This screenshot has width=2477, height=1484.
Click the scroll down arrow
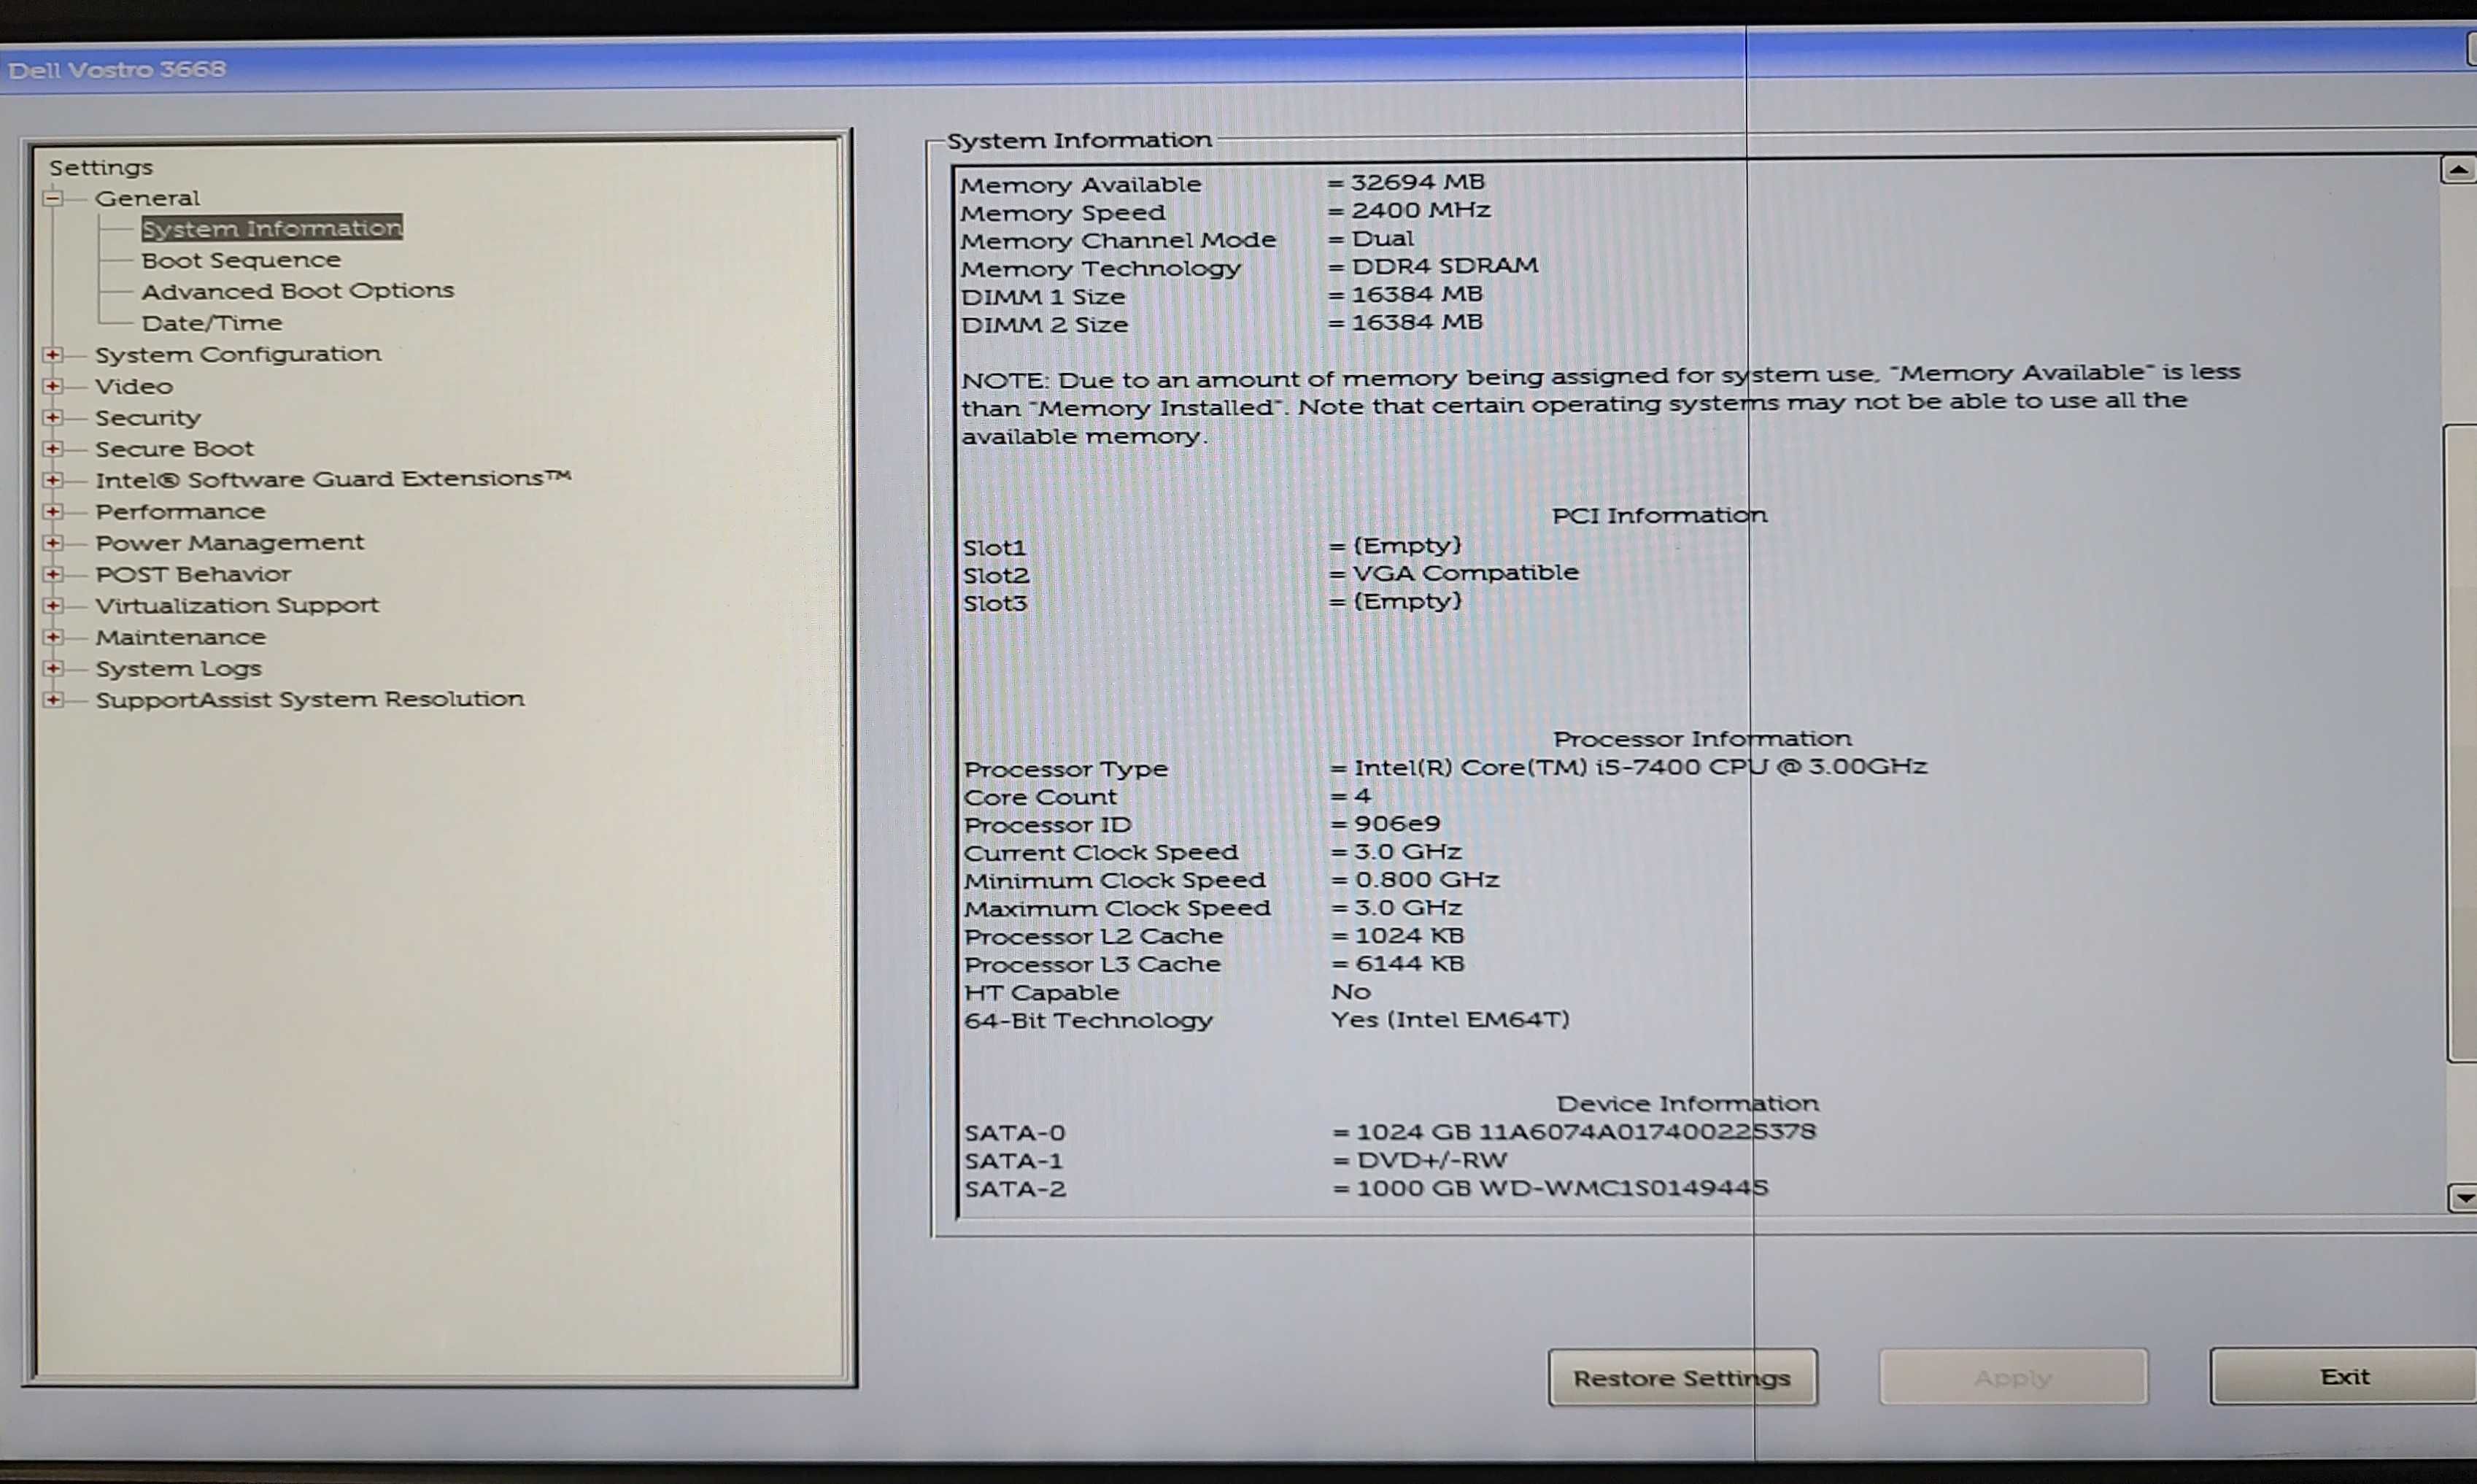(2462, 1197)
